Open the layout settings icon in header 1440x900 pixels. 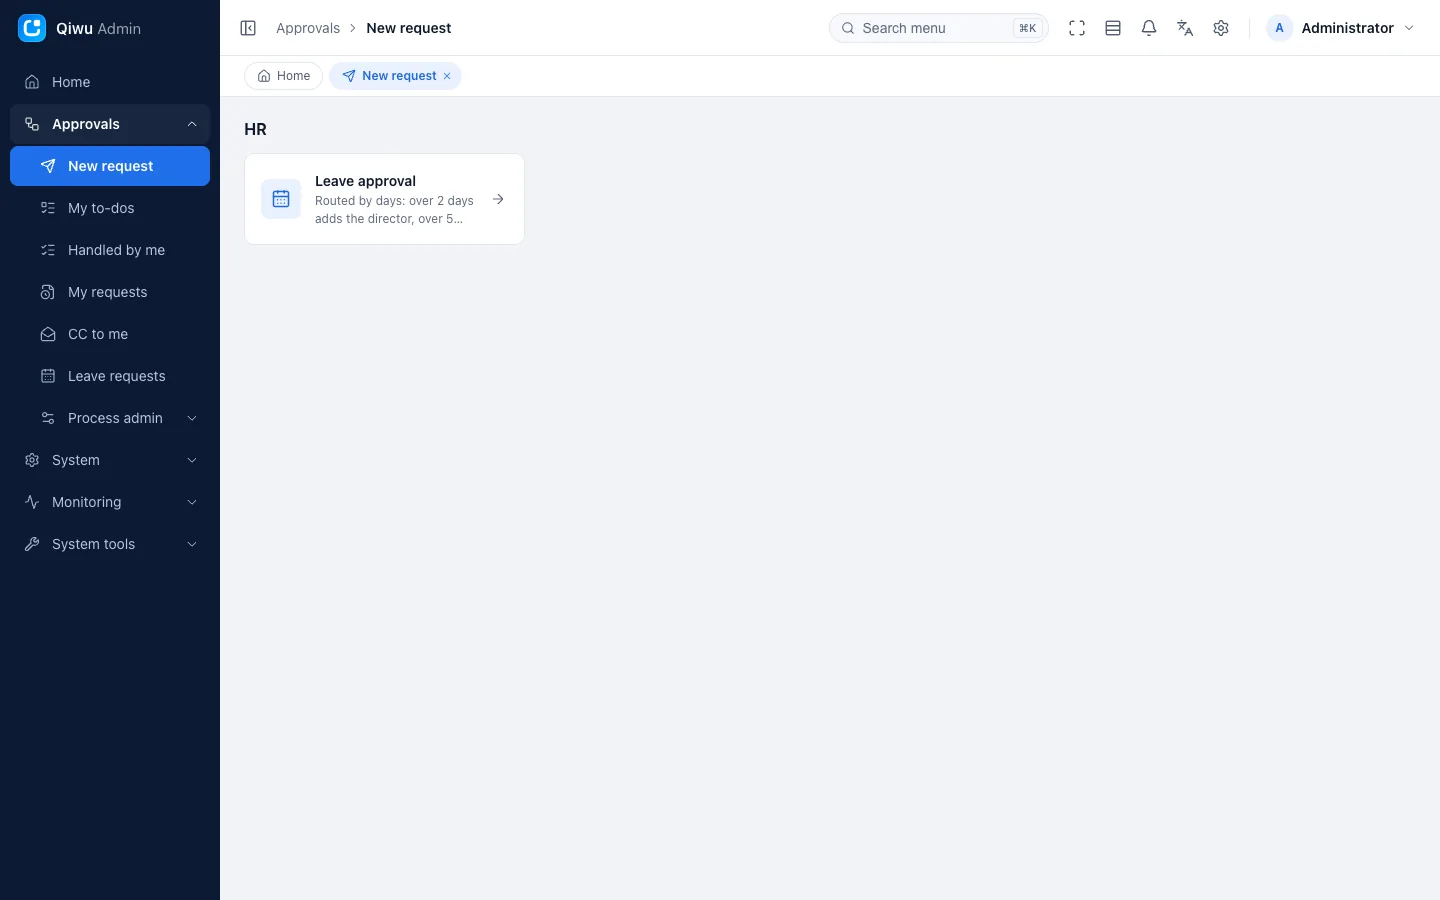click(1113, 28)
